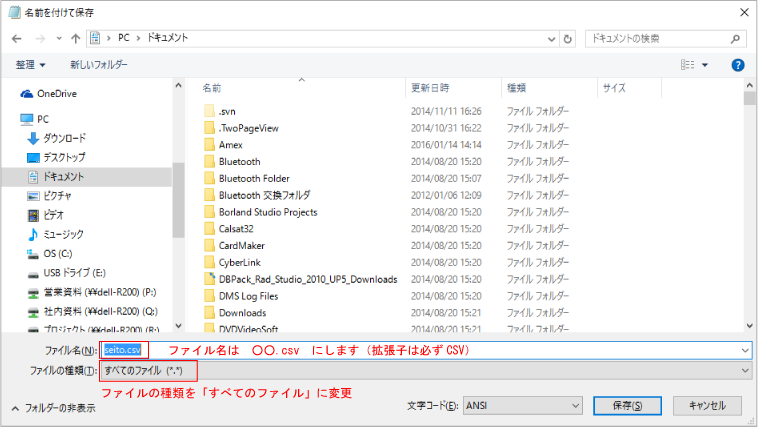Click the refresh button beside address bar

[568, 38]
